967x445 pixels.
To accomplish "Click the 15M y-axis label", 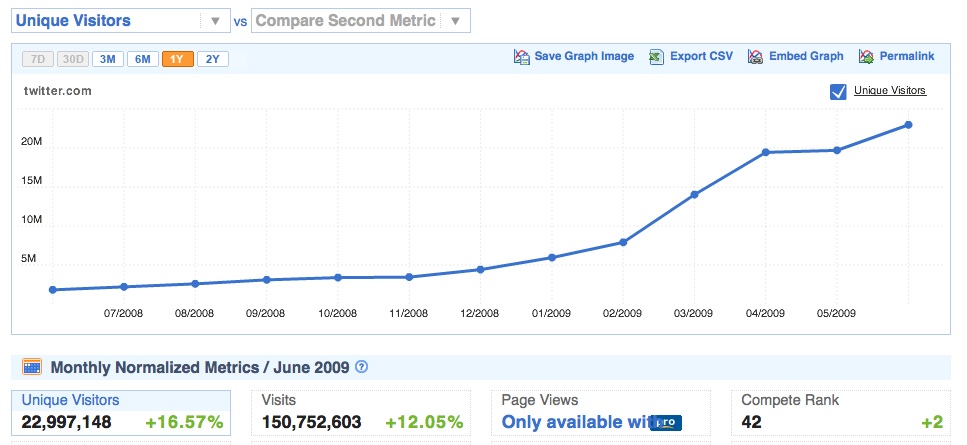I will click(32, 181).
